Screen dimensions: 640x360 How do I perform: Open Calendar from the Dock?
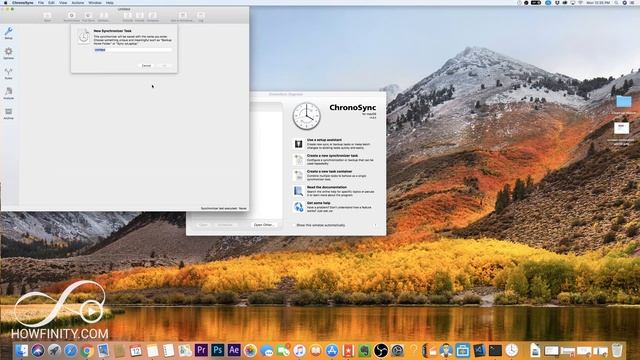(x=136, y=350)
